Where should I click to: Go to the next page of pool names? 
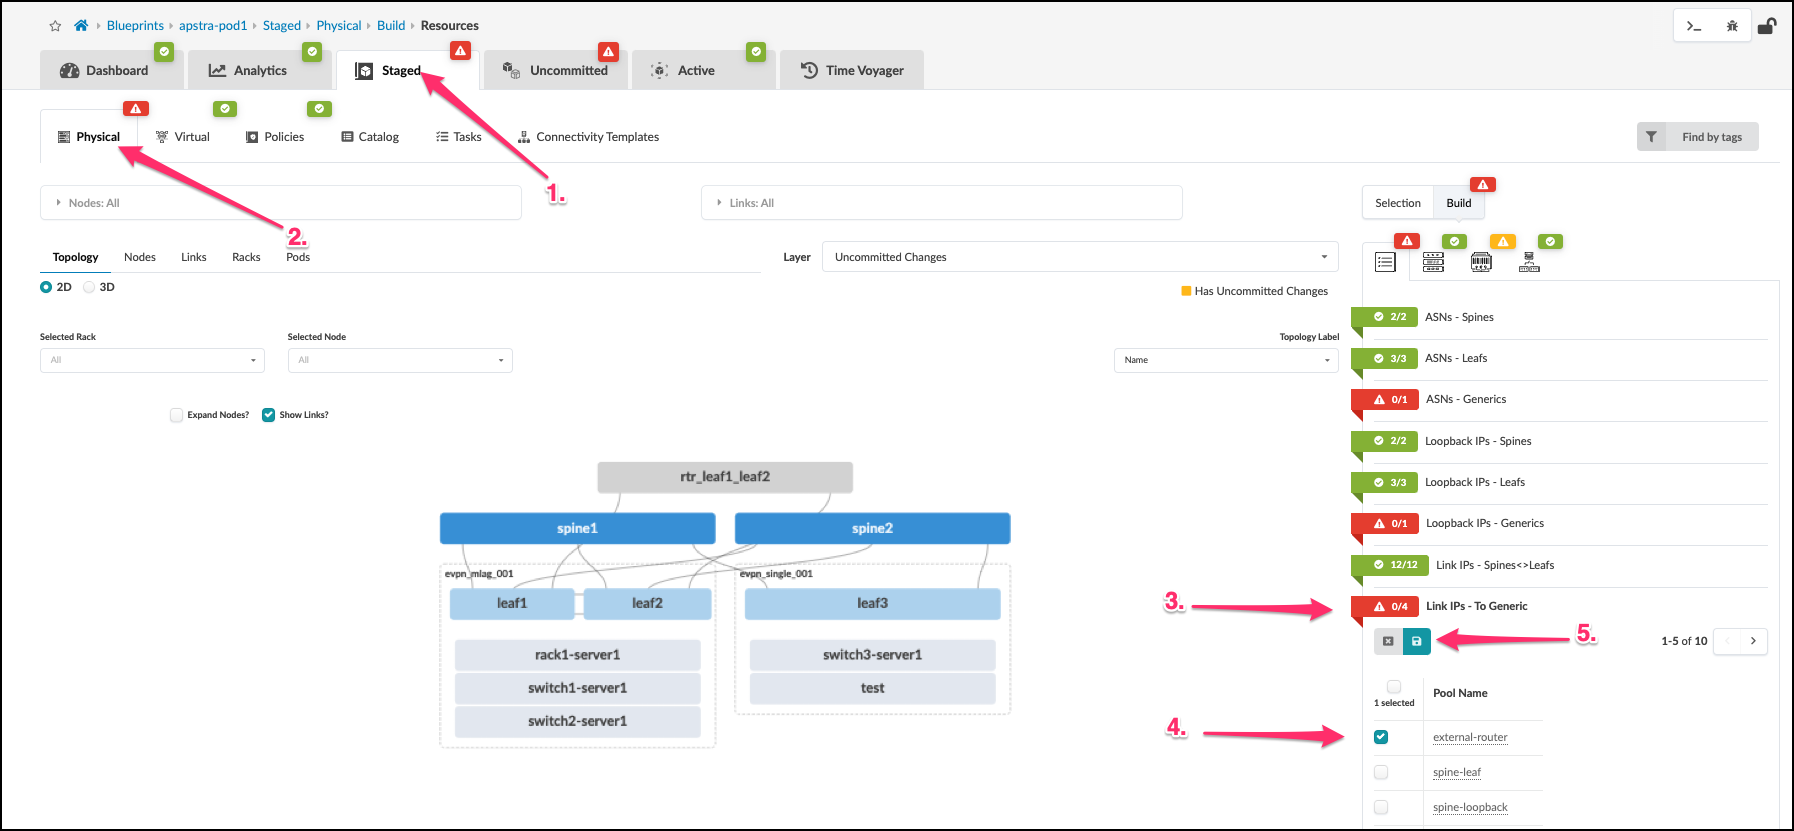(x=1753, y=641)
